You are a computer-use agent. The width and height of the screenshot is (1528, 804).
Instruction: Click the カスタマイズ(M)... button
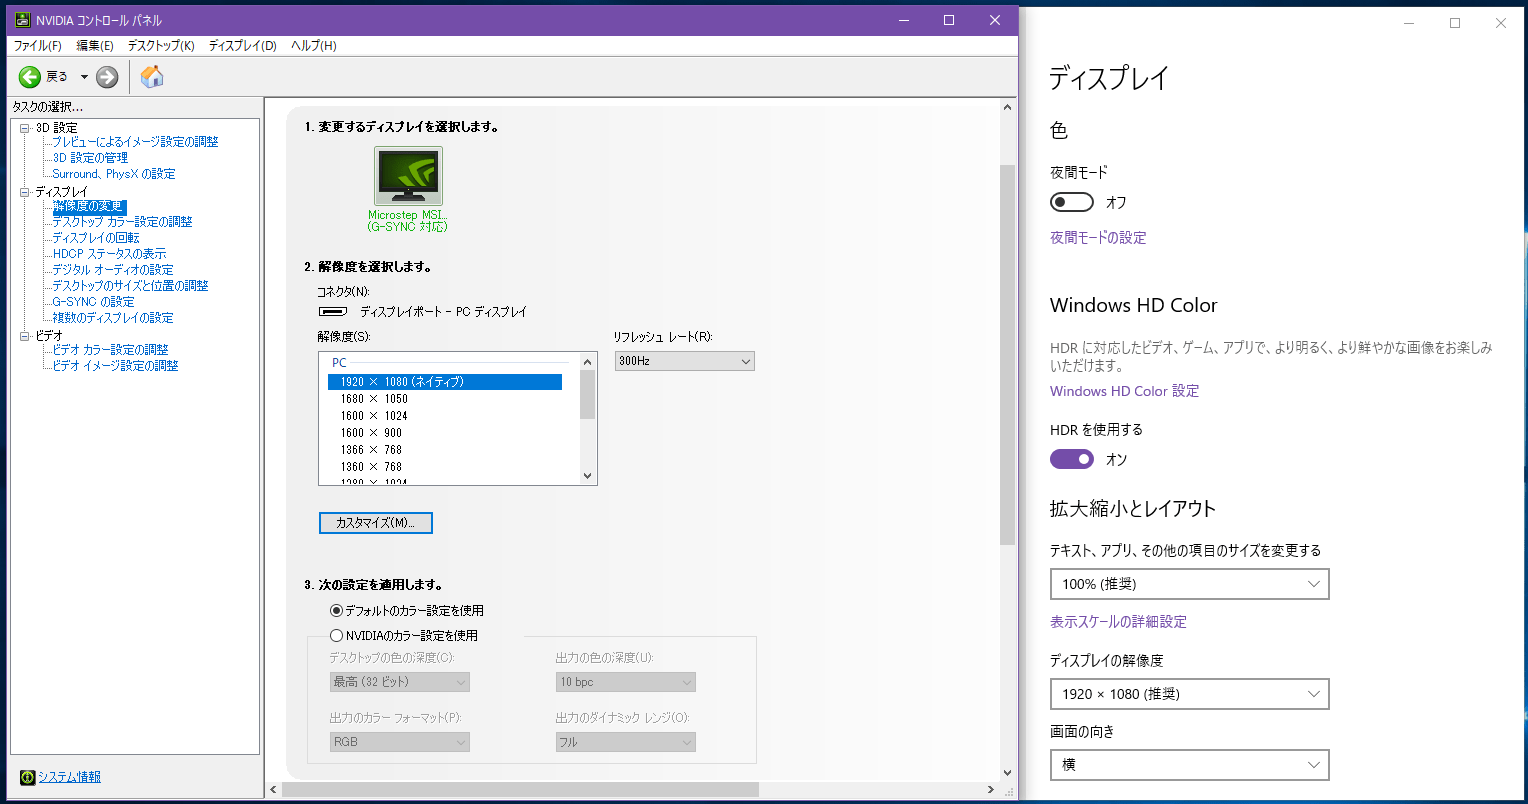(376, 523)
